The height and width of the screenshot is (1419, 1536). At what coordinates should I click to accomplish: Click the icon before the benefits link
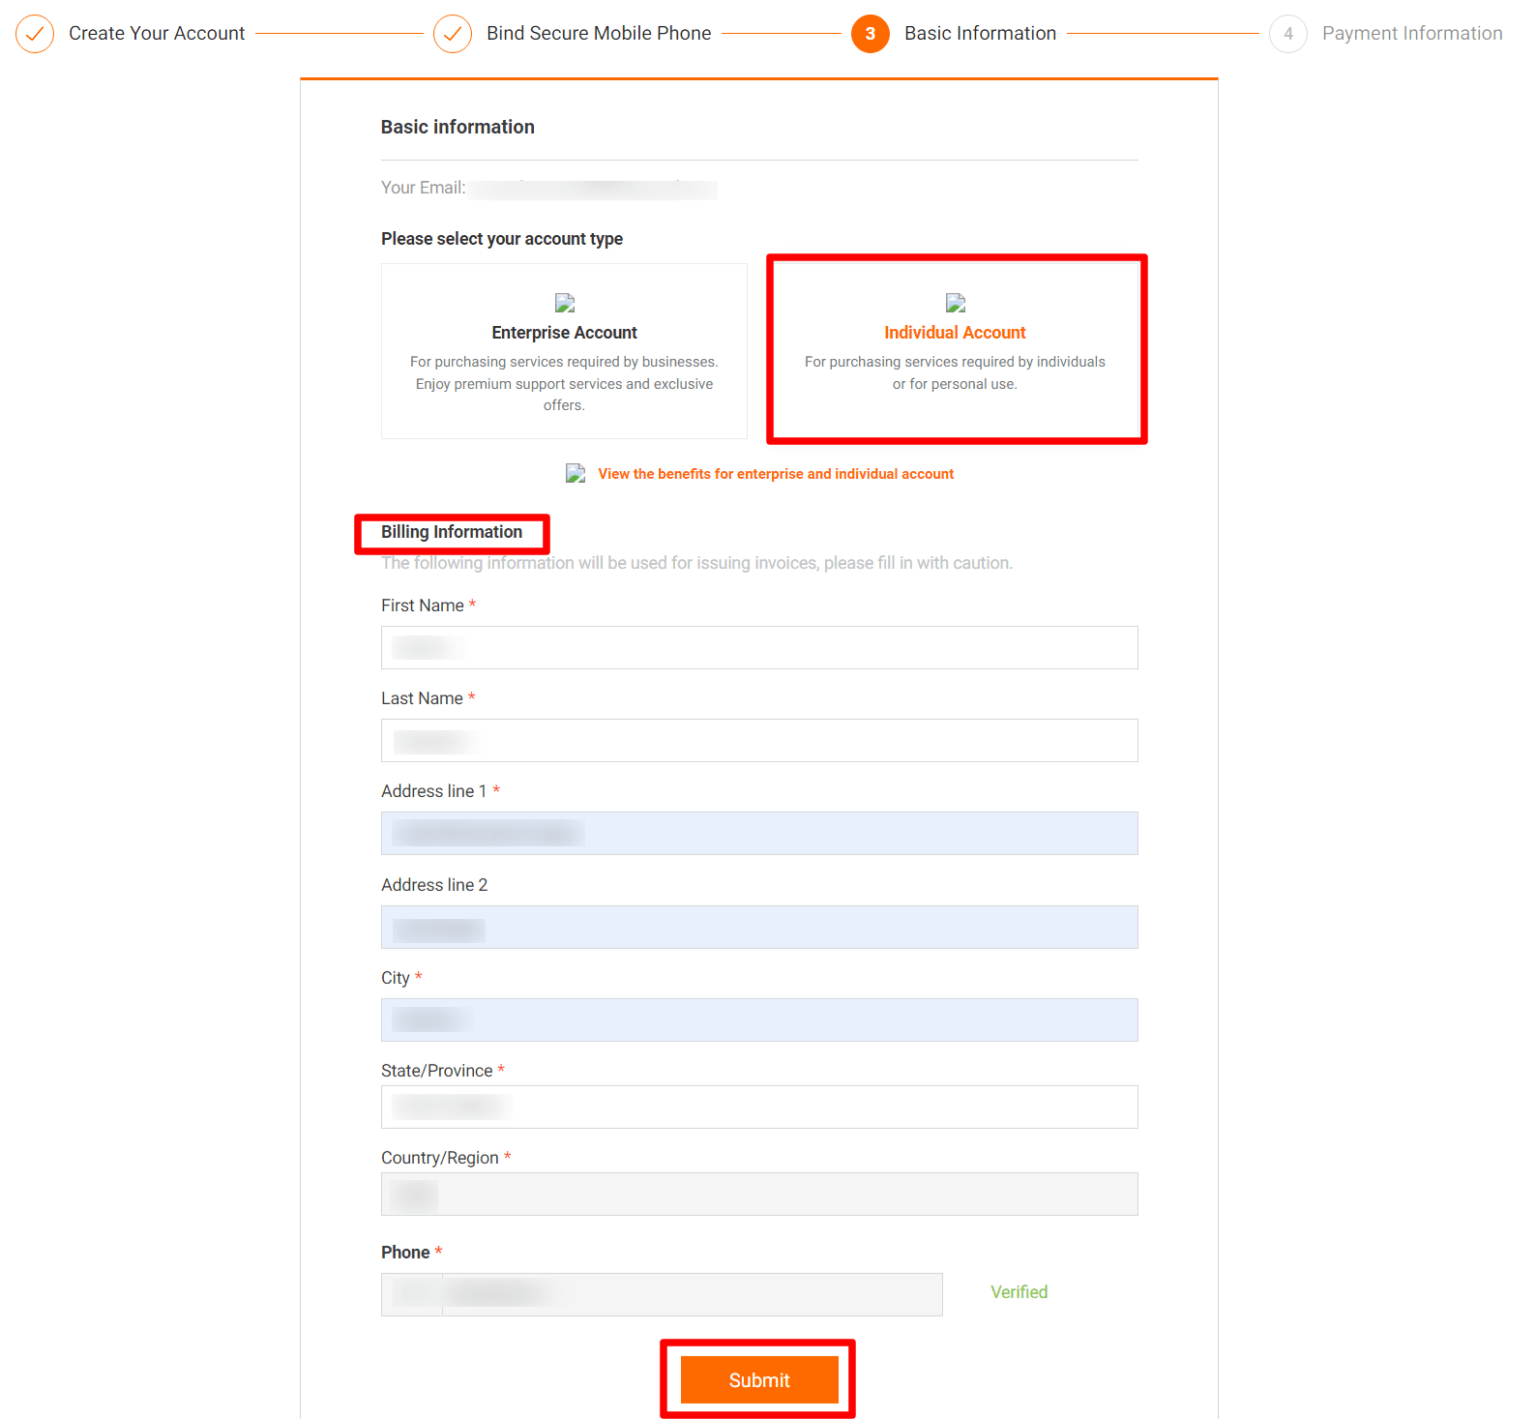coord(575,473)
